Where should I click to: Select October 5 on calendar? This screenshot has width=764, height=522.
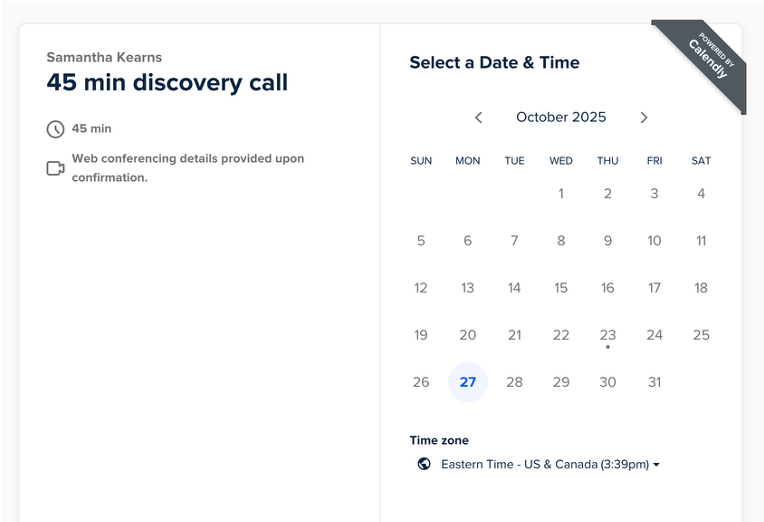click(x=421, y=241)
